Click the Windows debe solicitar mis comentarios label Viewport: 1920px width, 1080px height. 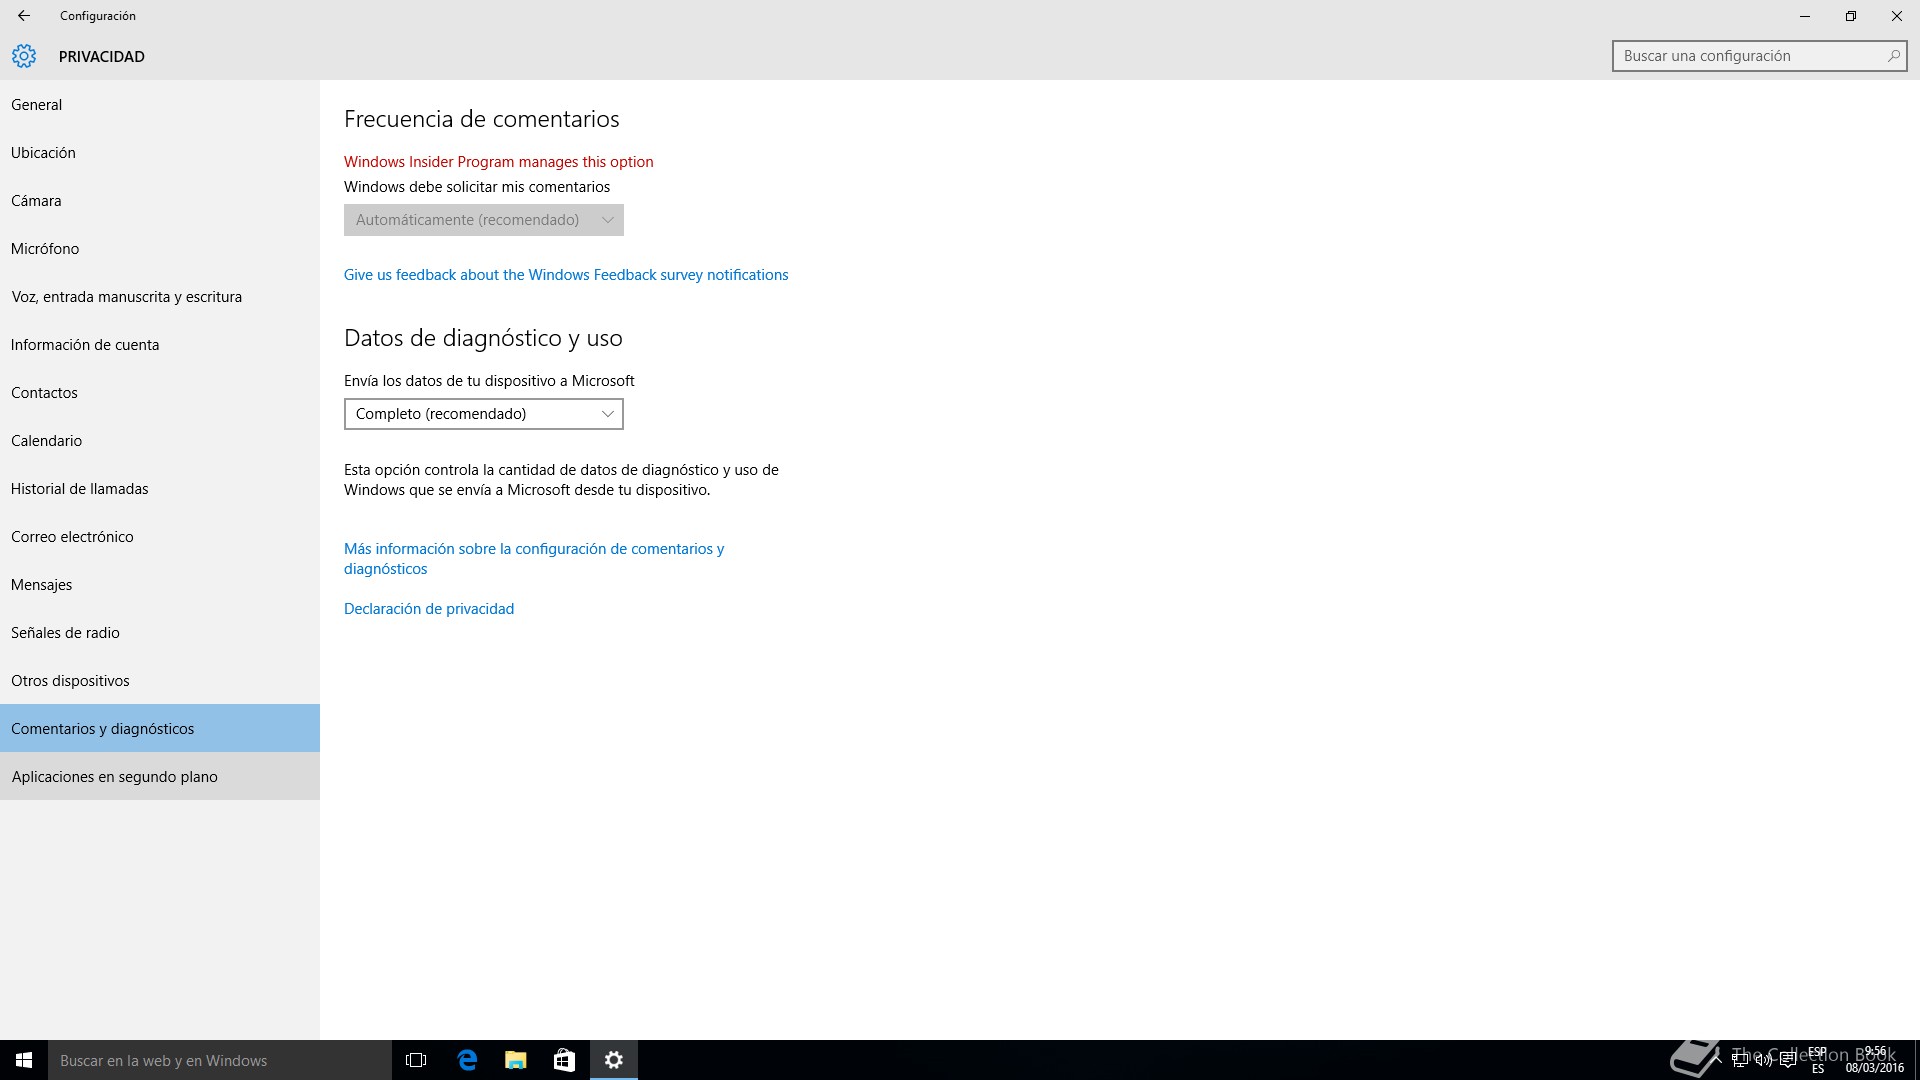click(x=477, y=187)
